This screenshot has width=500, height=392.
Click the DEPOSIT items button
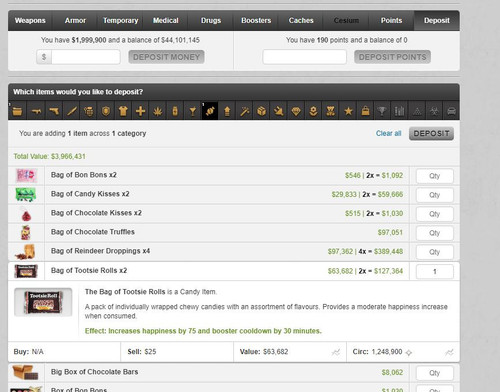(431, 134)
